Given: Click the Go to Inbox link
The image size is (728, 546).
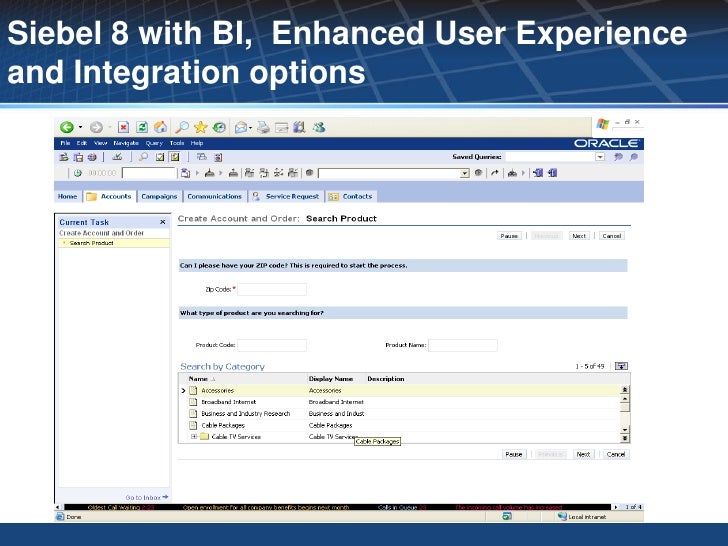Looking at the screenshot, I should tap(147, 498).
